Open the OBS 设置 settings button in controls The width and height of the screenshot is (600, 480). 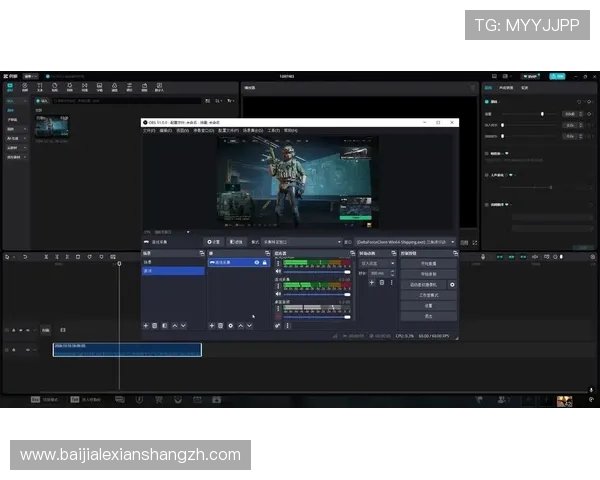(x=427, y=305)
